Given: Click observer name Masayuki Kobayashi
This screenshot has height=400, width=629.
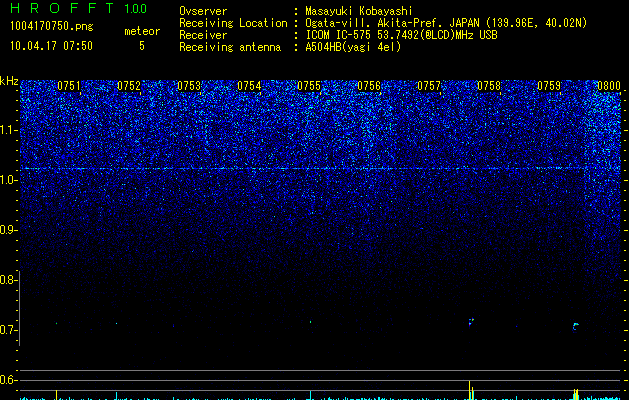Looking at the screenshot, I should pyautogui.click(x=359, y=11).
